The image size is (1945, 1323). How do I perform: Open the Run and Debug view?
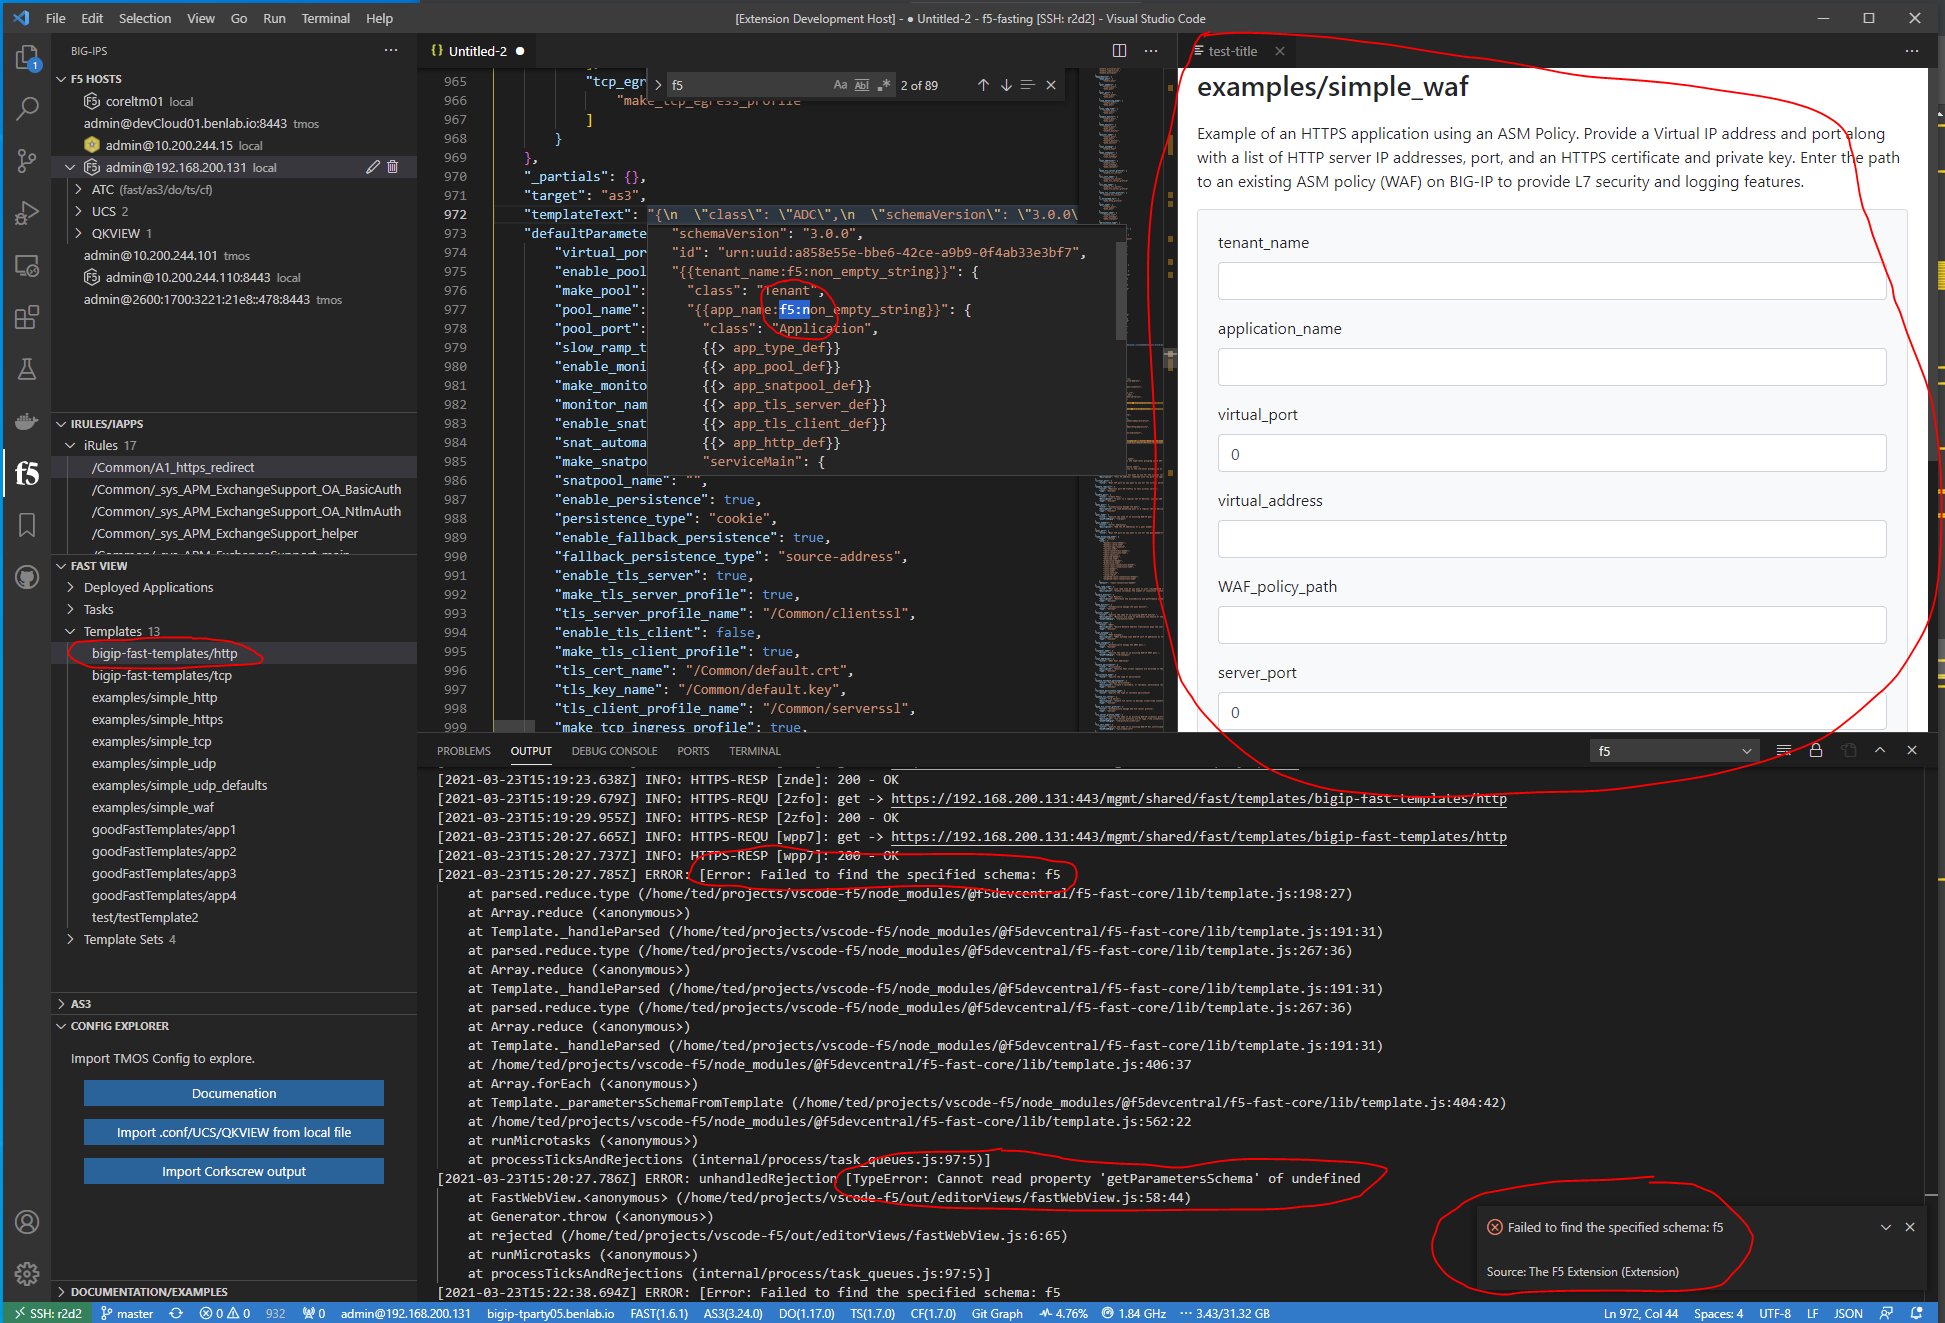(27, 212)
